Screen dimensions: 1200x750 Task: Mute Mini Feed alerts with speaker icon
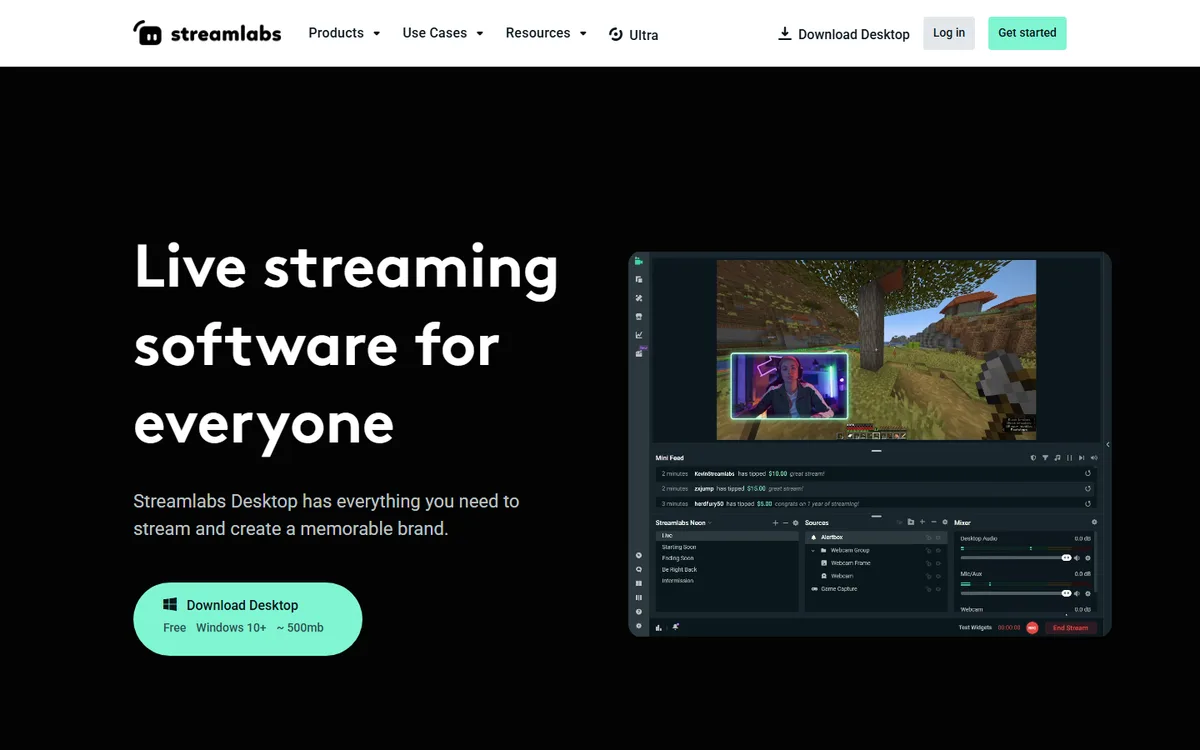pyautogui.click(x=1094, y=458)
